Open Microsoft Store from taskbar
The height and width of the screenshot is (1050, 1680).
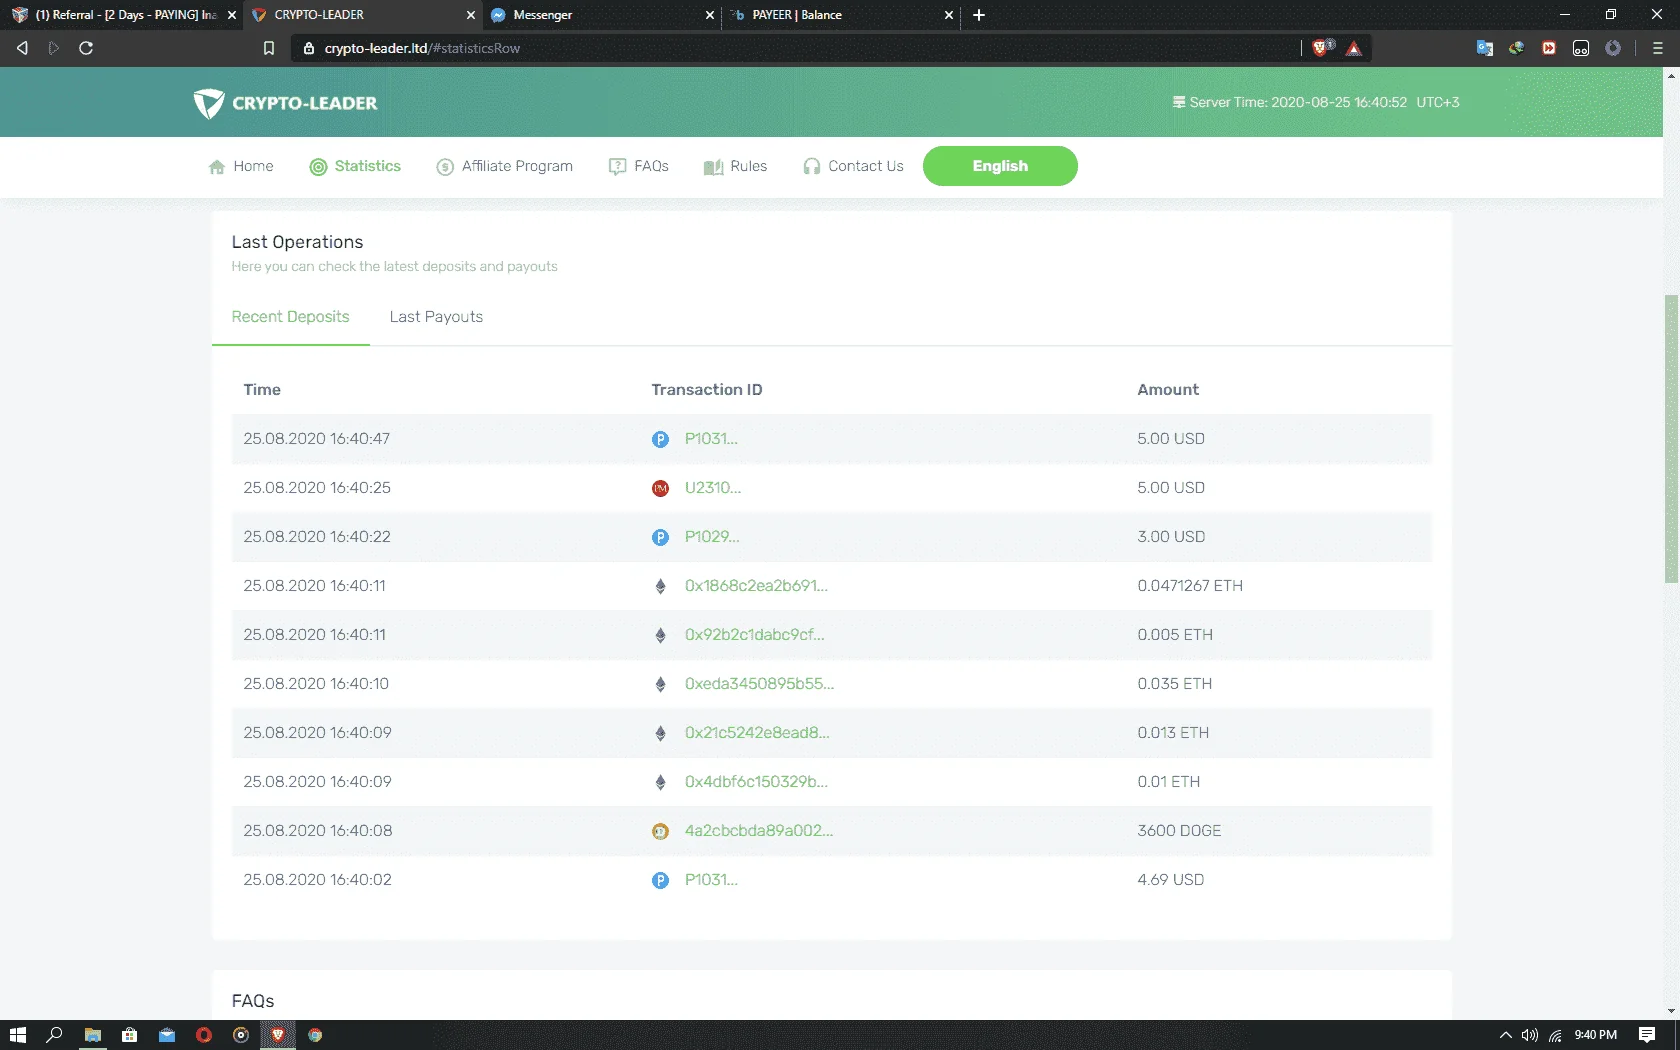[x=130, y=1035]
